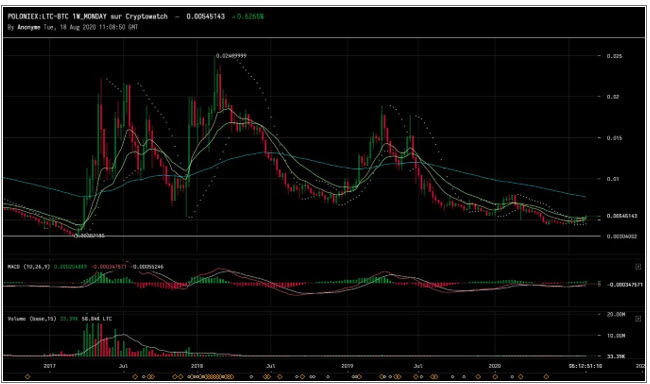Click the red MACD signal value readout
The width and height of the screenshot is (650, 384).
pos(109,267)
